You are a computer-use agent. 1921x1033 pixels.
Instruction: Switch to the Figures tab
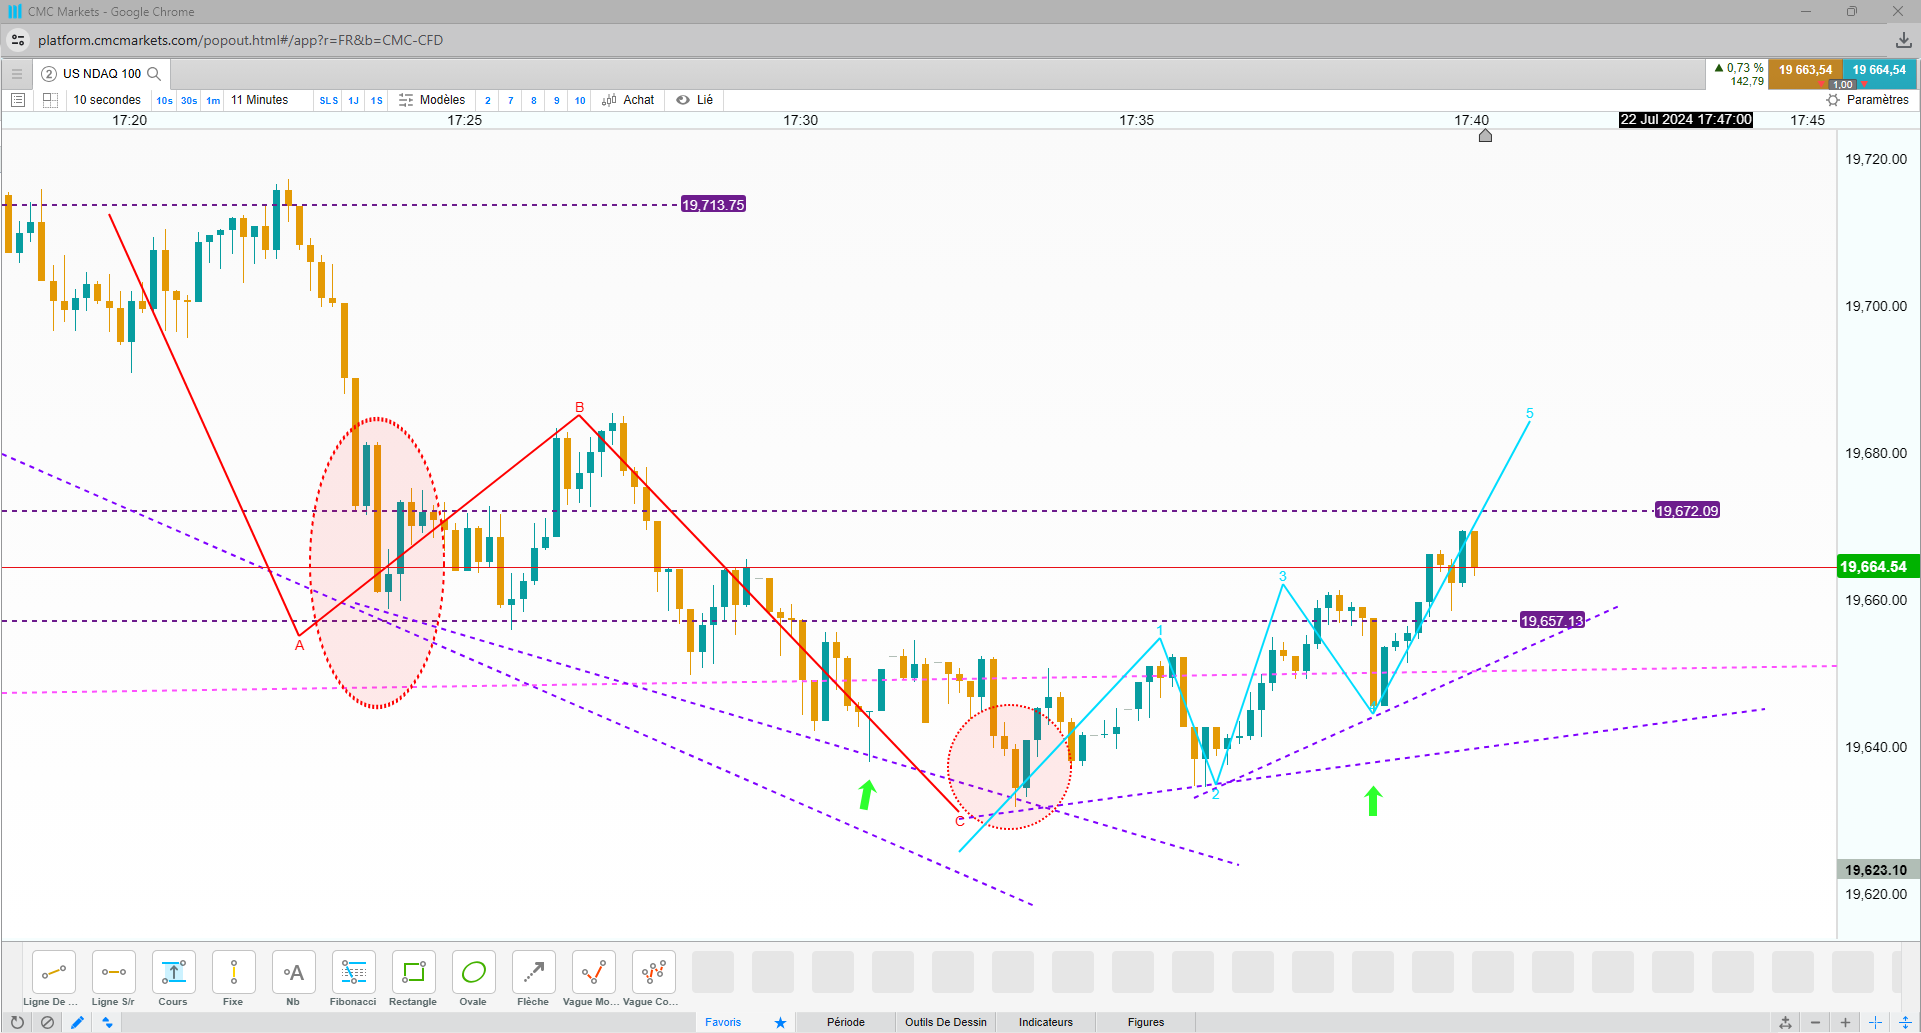tap(1146, 1022)
